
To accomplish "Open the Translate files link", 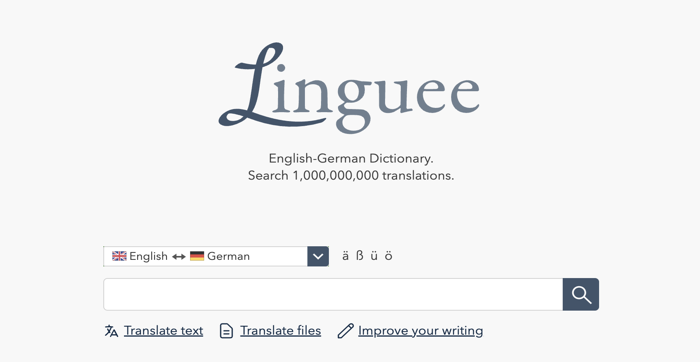I will (280, 331).
